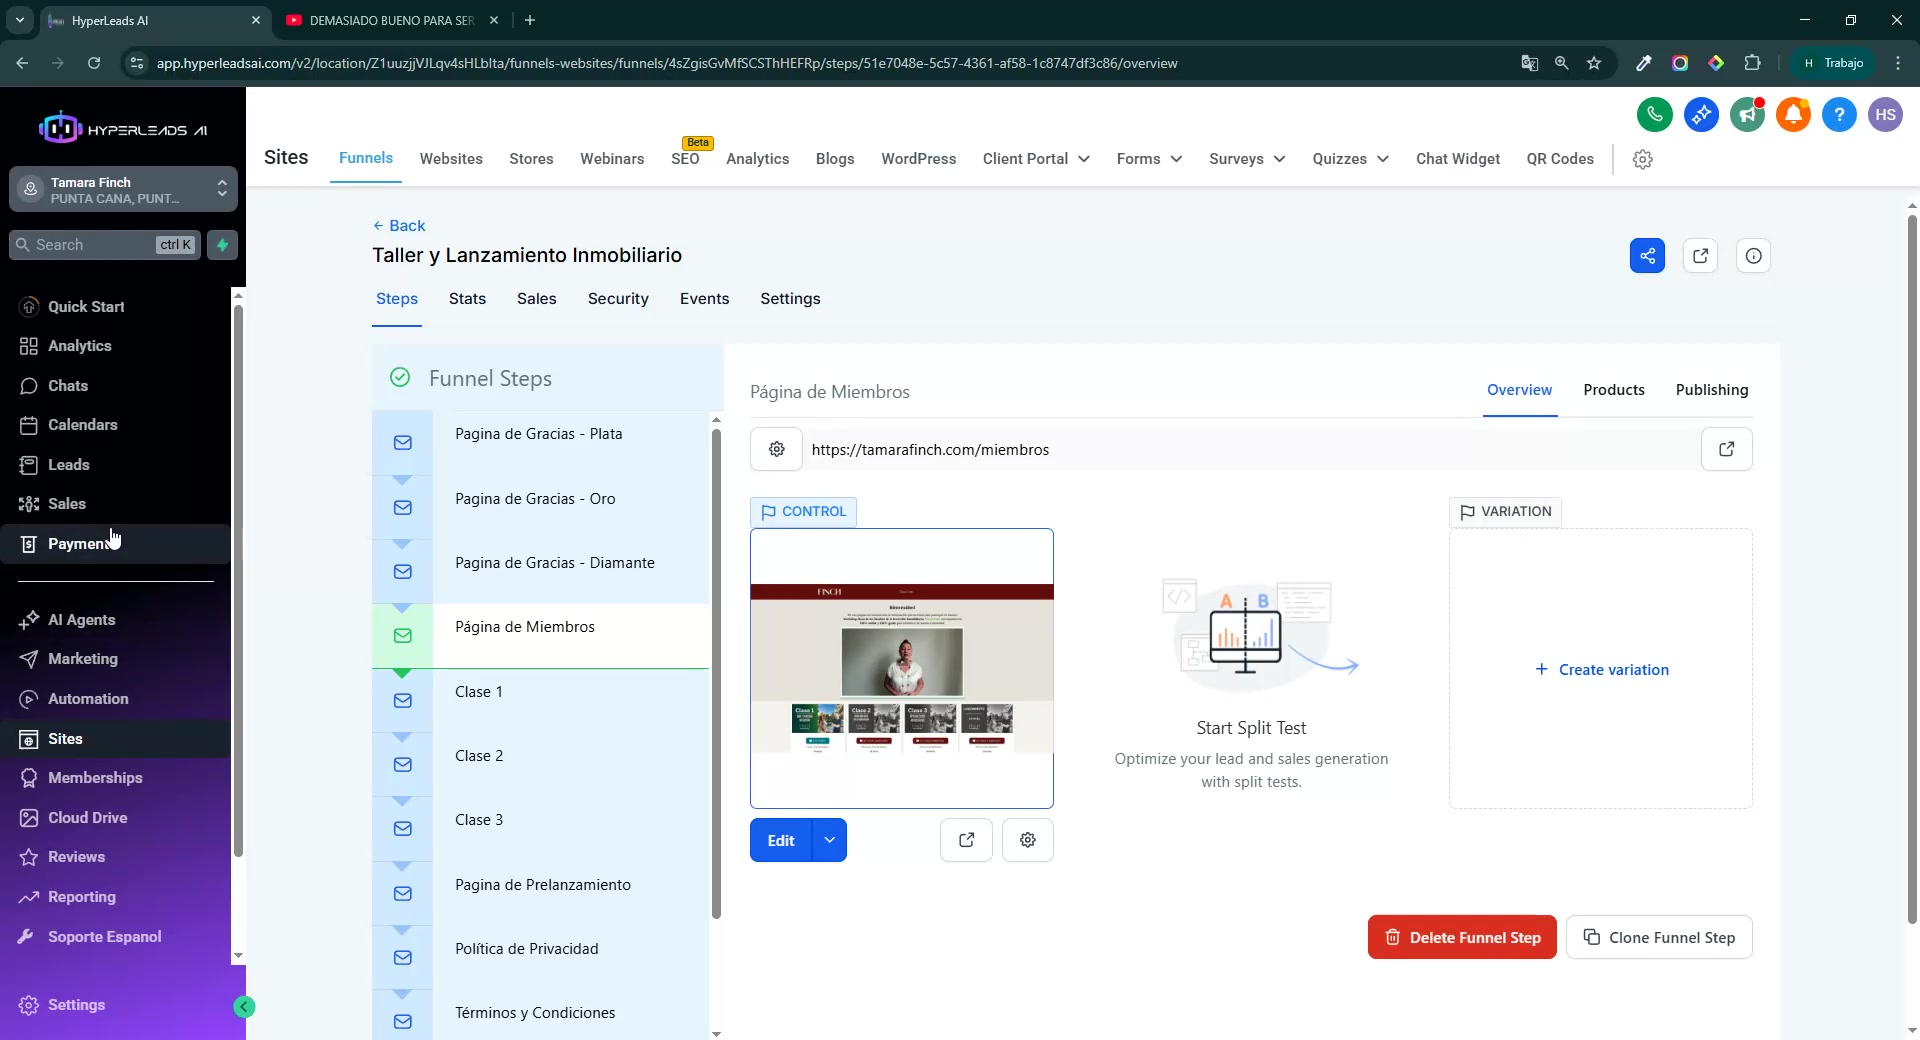
Task: Expand the Quizzes dropdown menu
Action: (1350, 159)
